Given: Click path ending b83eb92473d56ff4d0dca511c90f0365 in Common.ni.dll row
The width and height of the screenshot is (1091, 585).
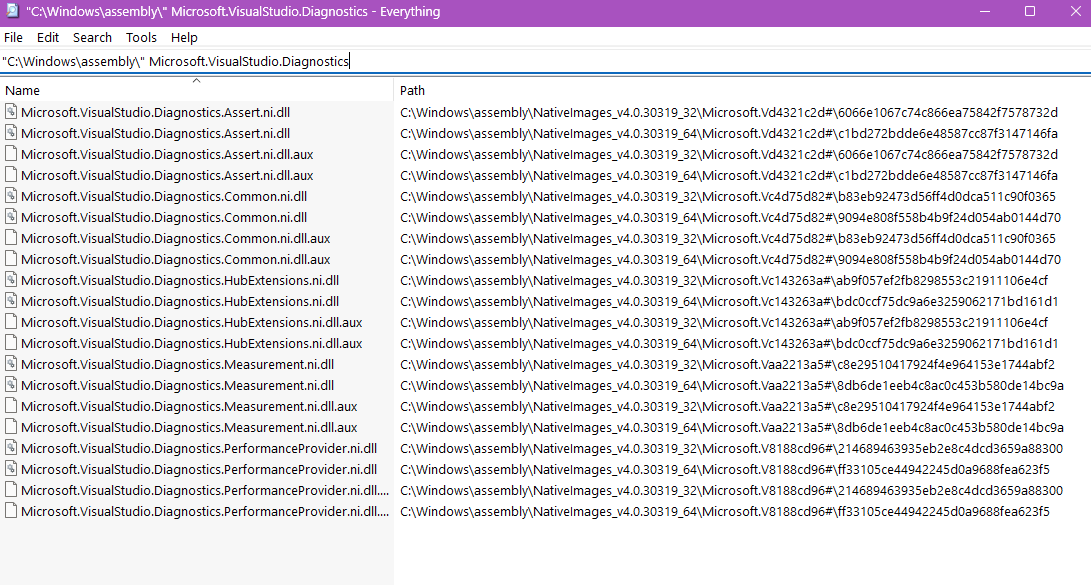Looking at the screenshot, I should [x=728, y=196].
